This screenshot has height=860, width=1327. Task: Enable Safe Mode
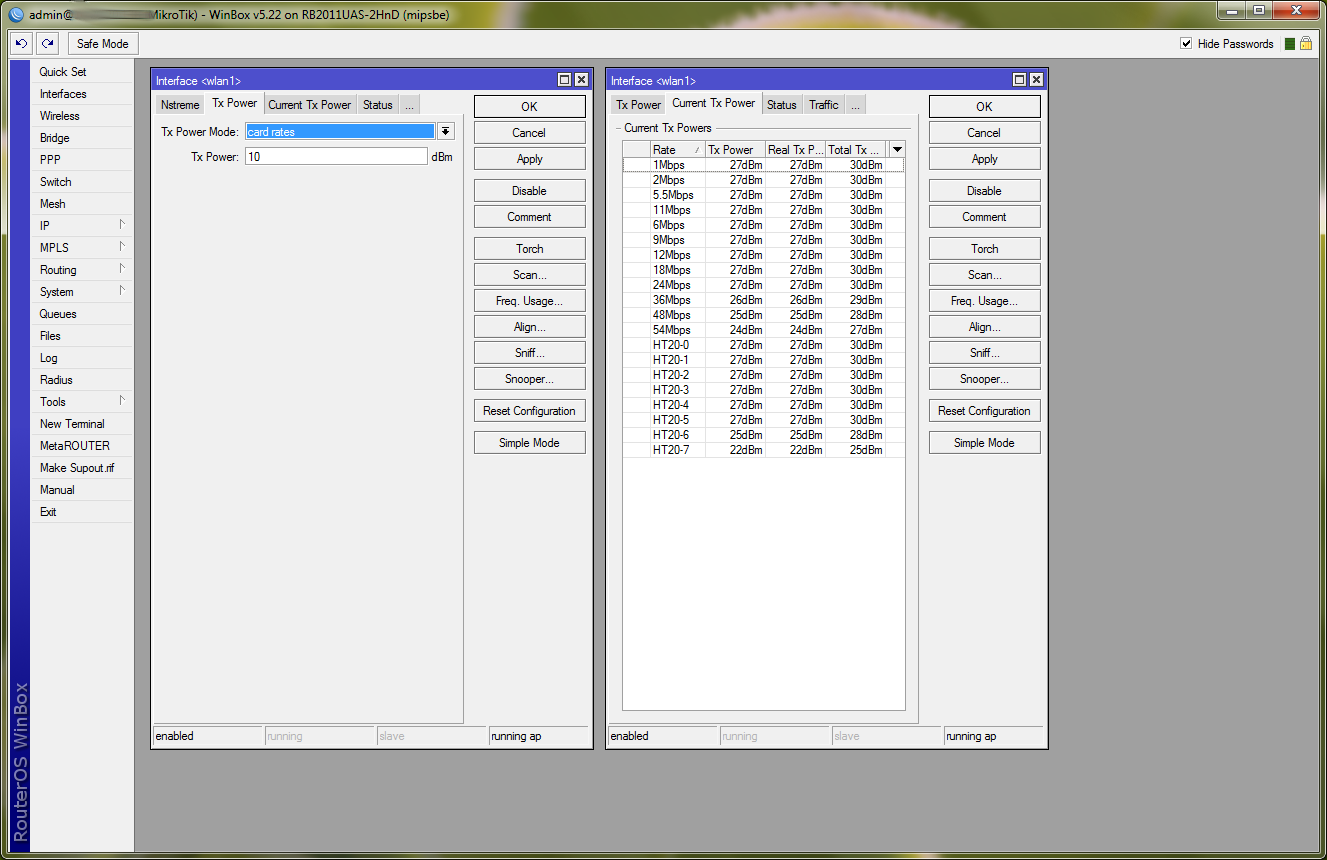point(103,44)
